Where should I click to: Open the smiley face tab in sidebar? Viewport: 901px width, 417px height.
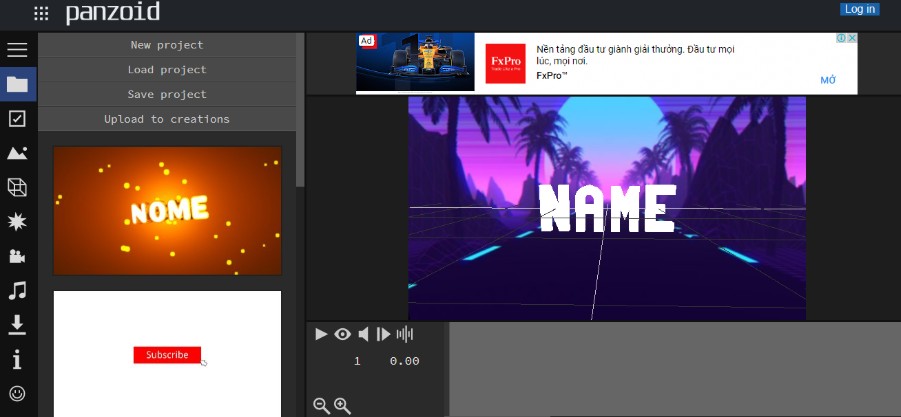pos(18,393)
